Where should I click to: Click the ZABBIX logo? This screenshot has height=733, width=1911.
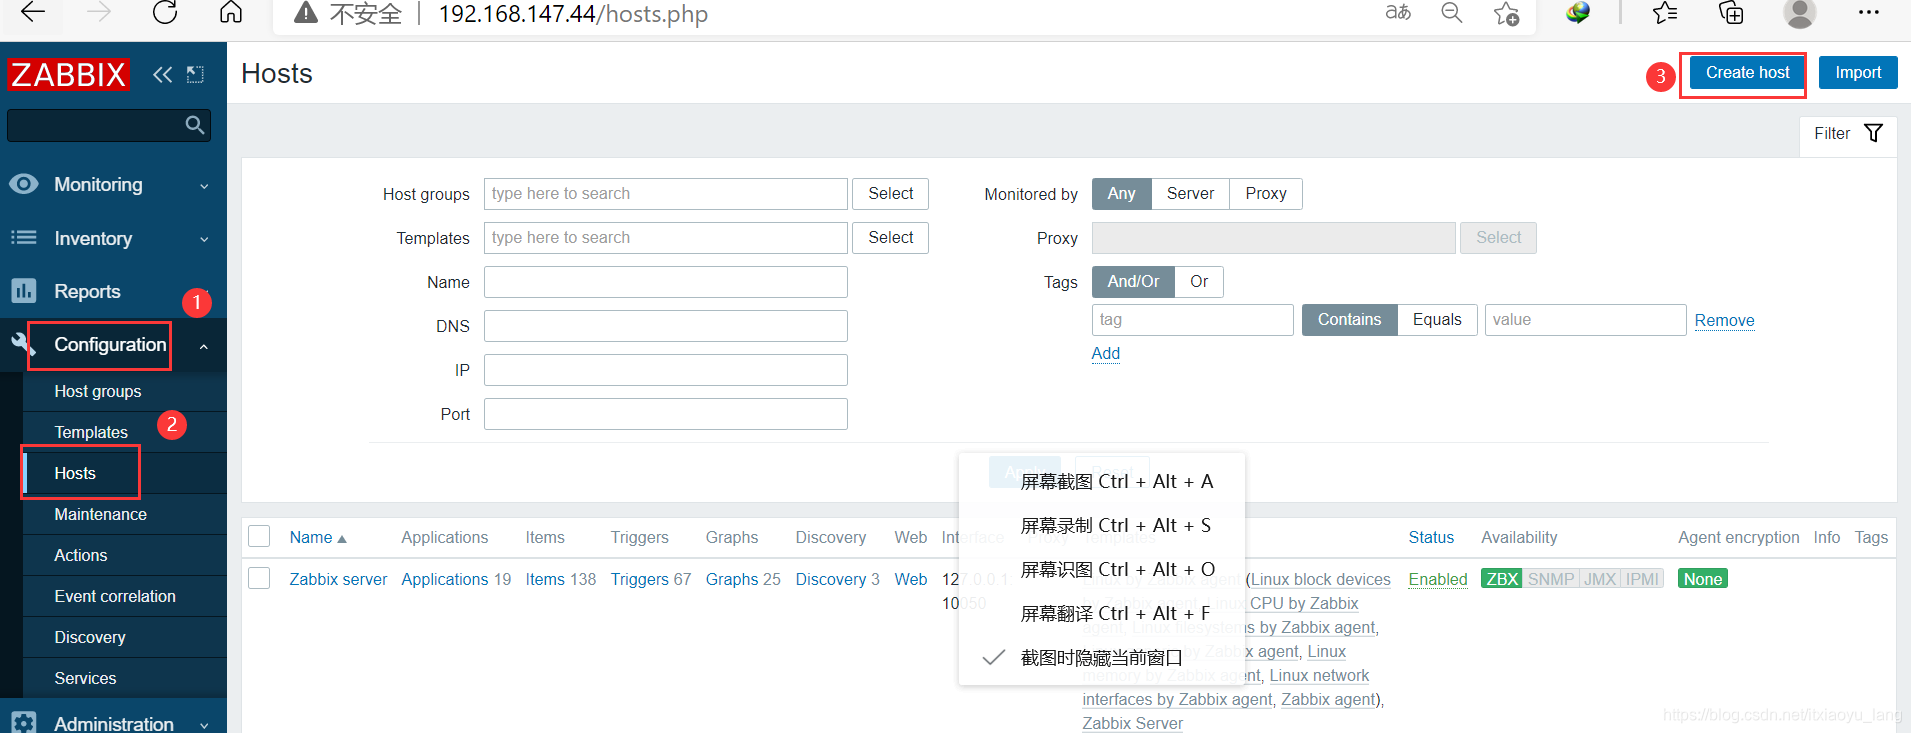click(x=68, y=74)
